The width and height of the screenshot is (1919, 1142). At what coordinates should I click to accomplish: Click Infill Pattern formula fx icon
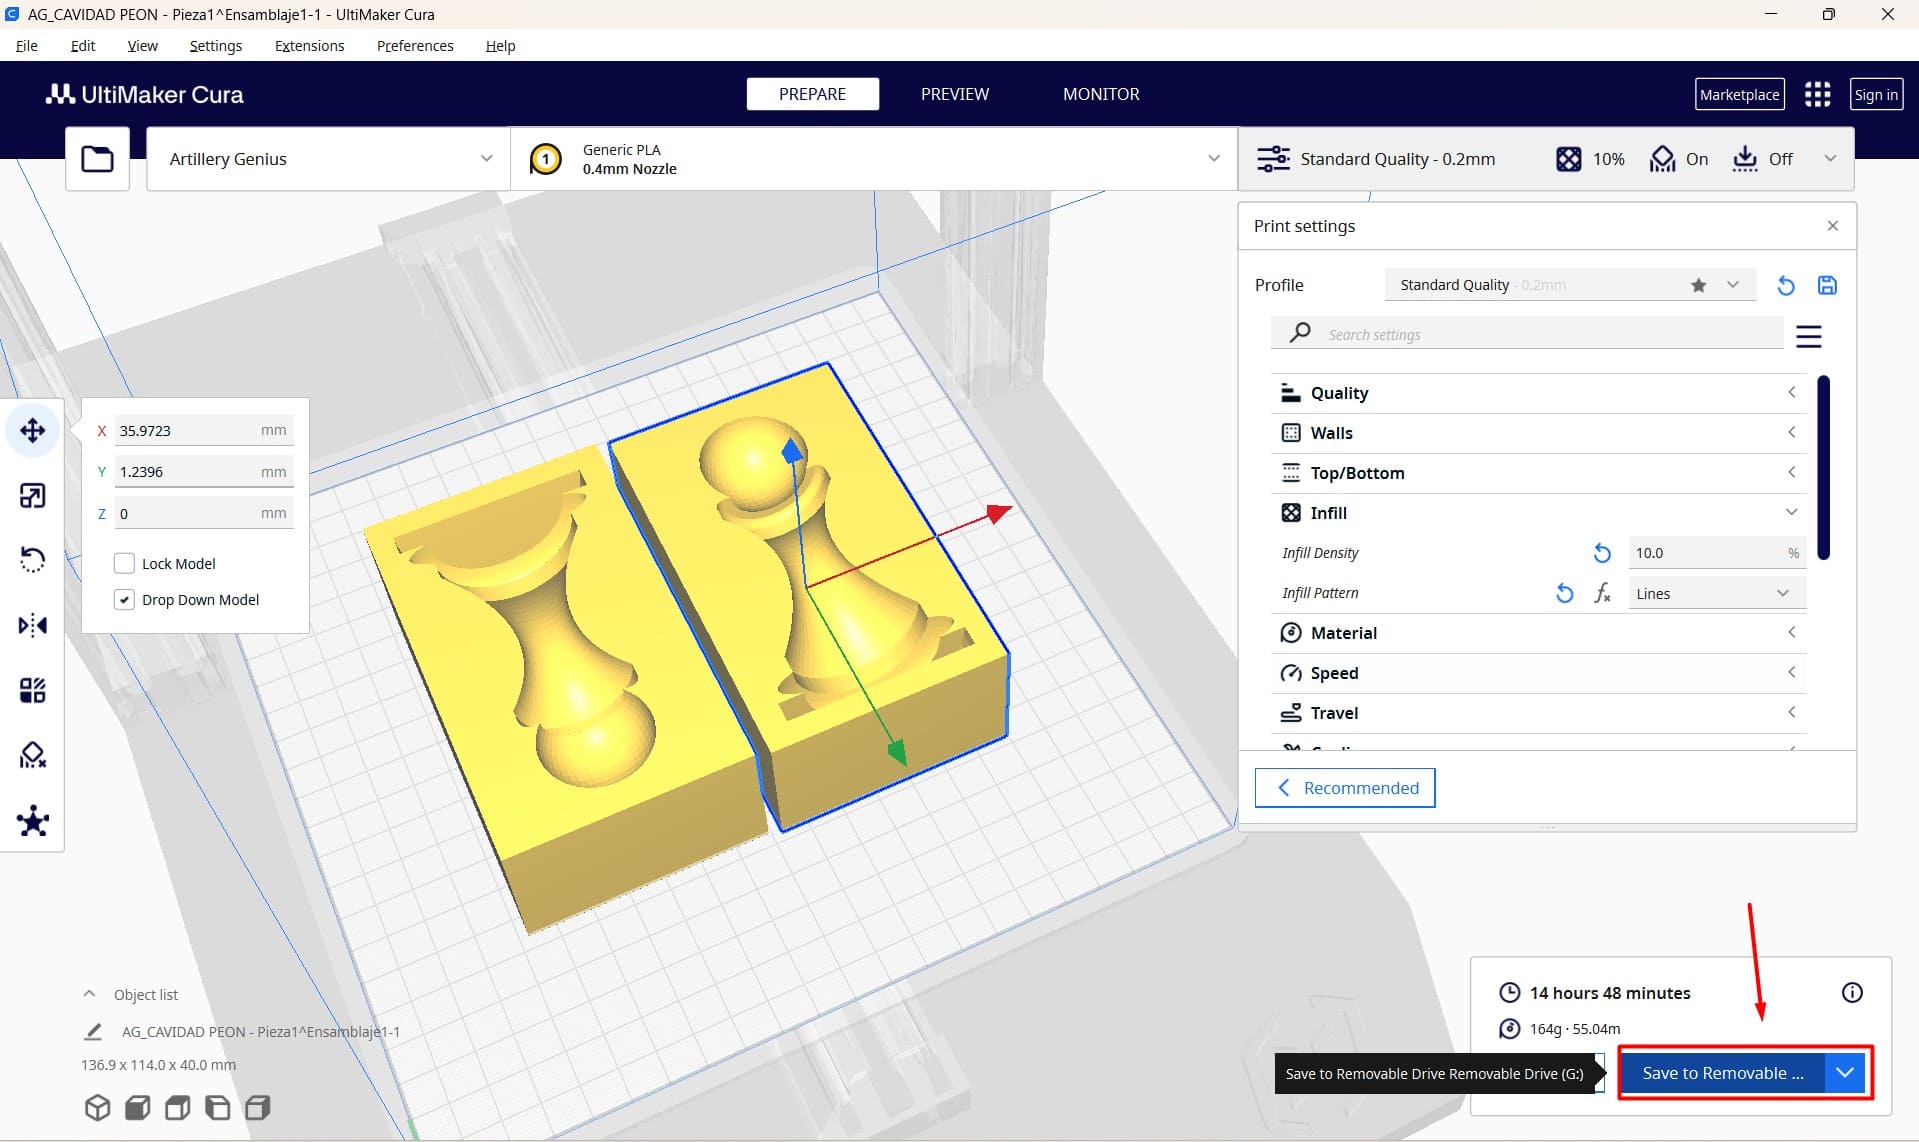click(1602, 593)
